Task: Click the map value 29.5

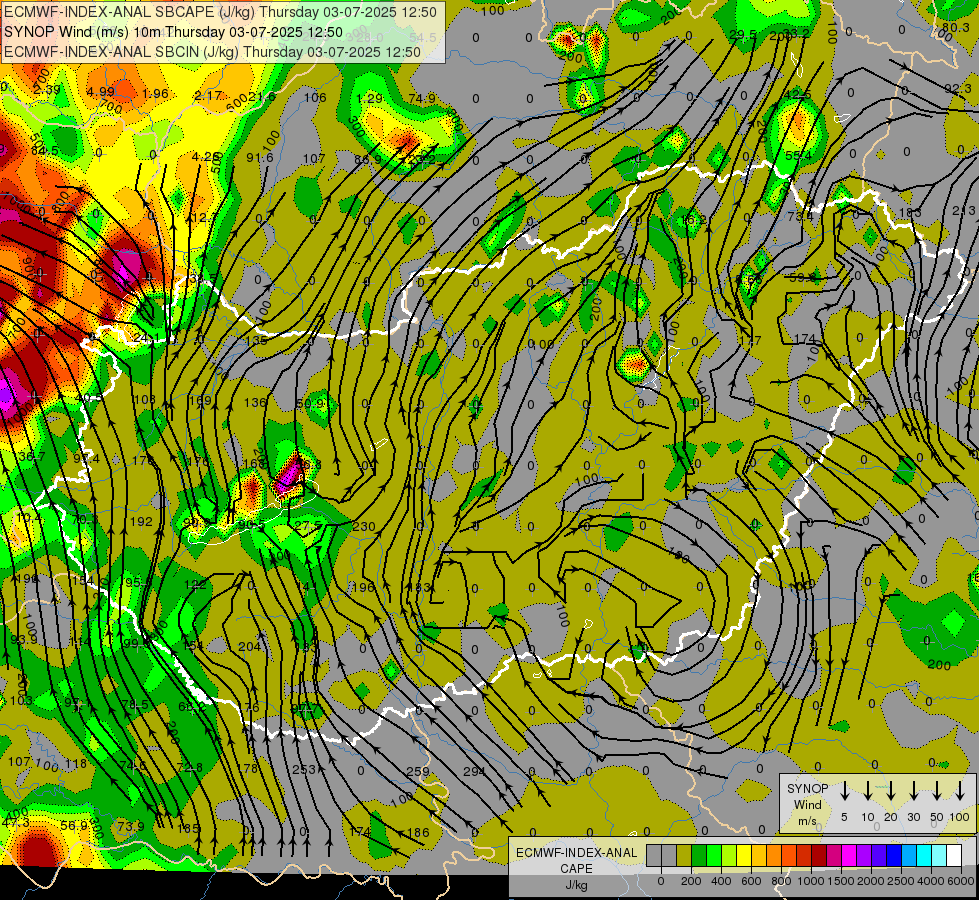Action: coord(744,34)
